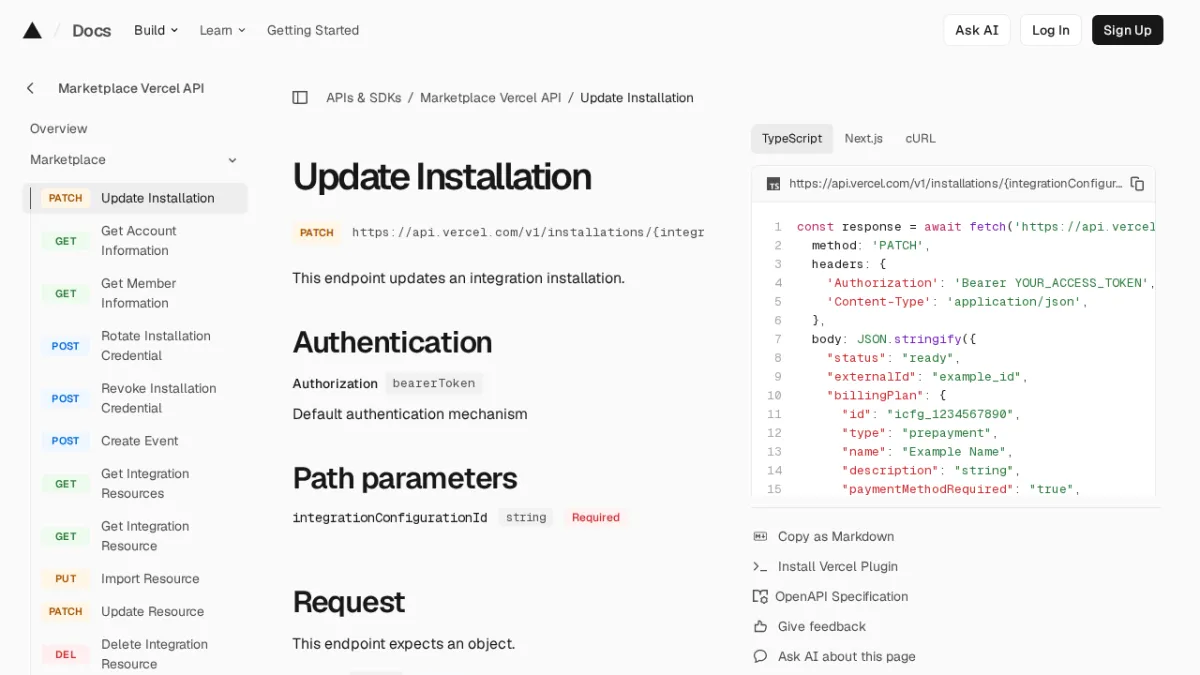Click Marketplace Vercel API sidebar title
This screenshot has width=1200, height=675.
pyautogui.click(x=131, y=88)
